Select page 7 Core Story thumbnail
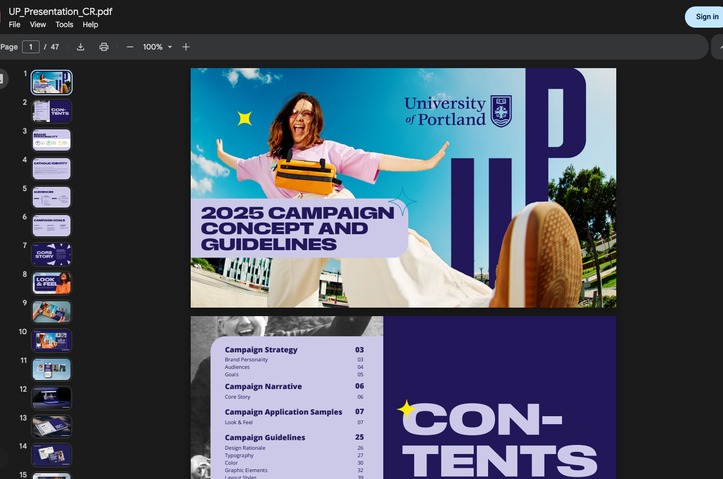This screenshot has width=723, height=479. [52, 254]
